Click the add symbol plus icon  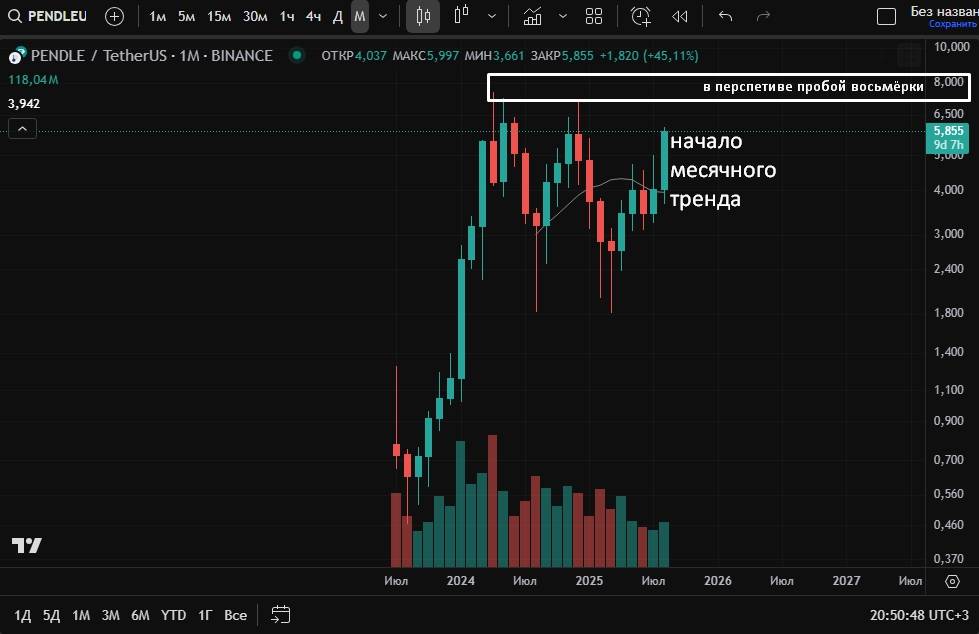point(115,16)
